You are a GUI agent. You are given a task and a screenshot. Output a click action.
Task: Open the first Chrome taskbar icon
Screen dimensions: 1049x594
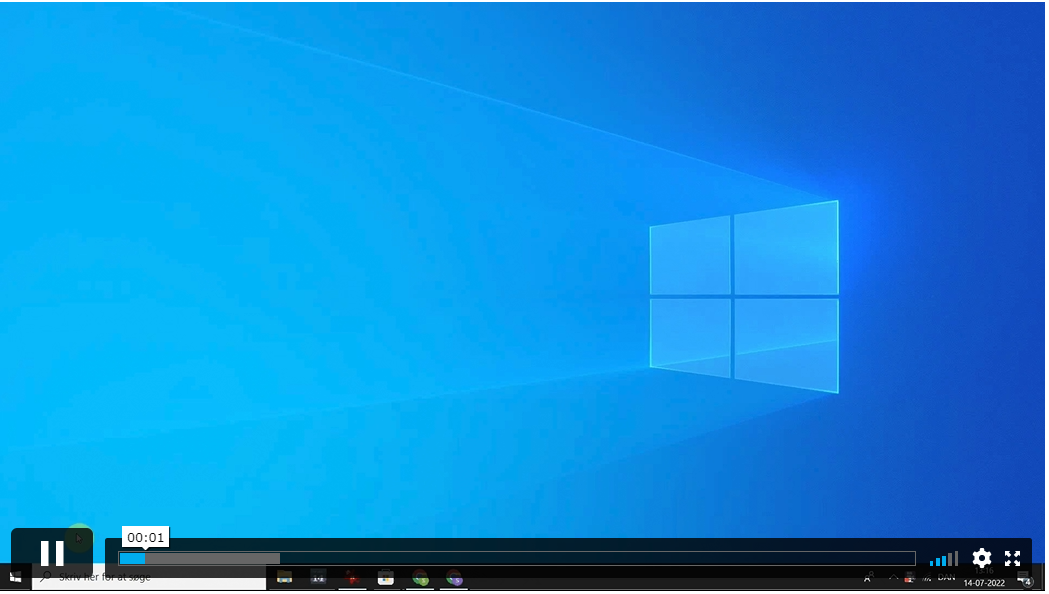click(419, 577)
